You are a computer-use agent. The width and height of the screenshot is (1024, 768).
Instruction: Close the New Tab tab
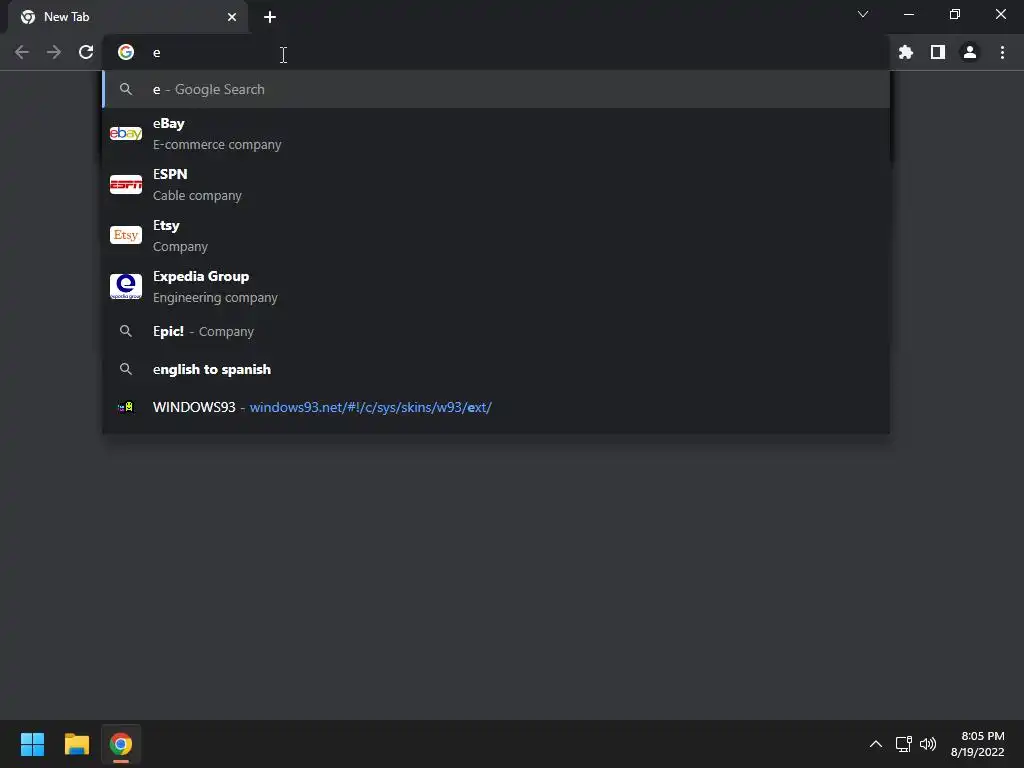pos(232,17)
